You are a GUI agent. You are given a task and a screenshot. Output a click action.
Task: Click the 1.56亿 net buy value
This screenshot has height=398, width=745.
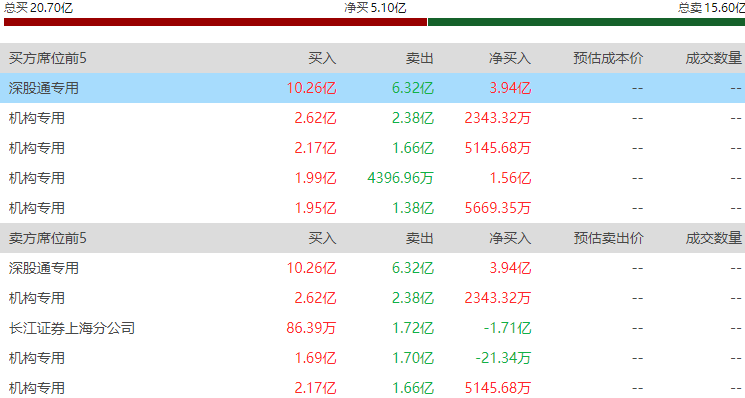(x=510, y=178)
